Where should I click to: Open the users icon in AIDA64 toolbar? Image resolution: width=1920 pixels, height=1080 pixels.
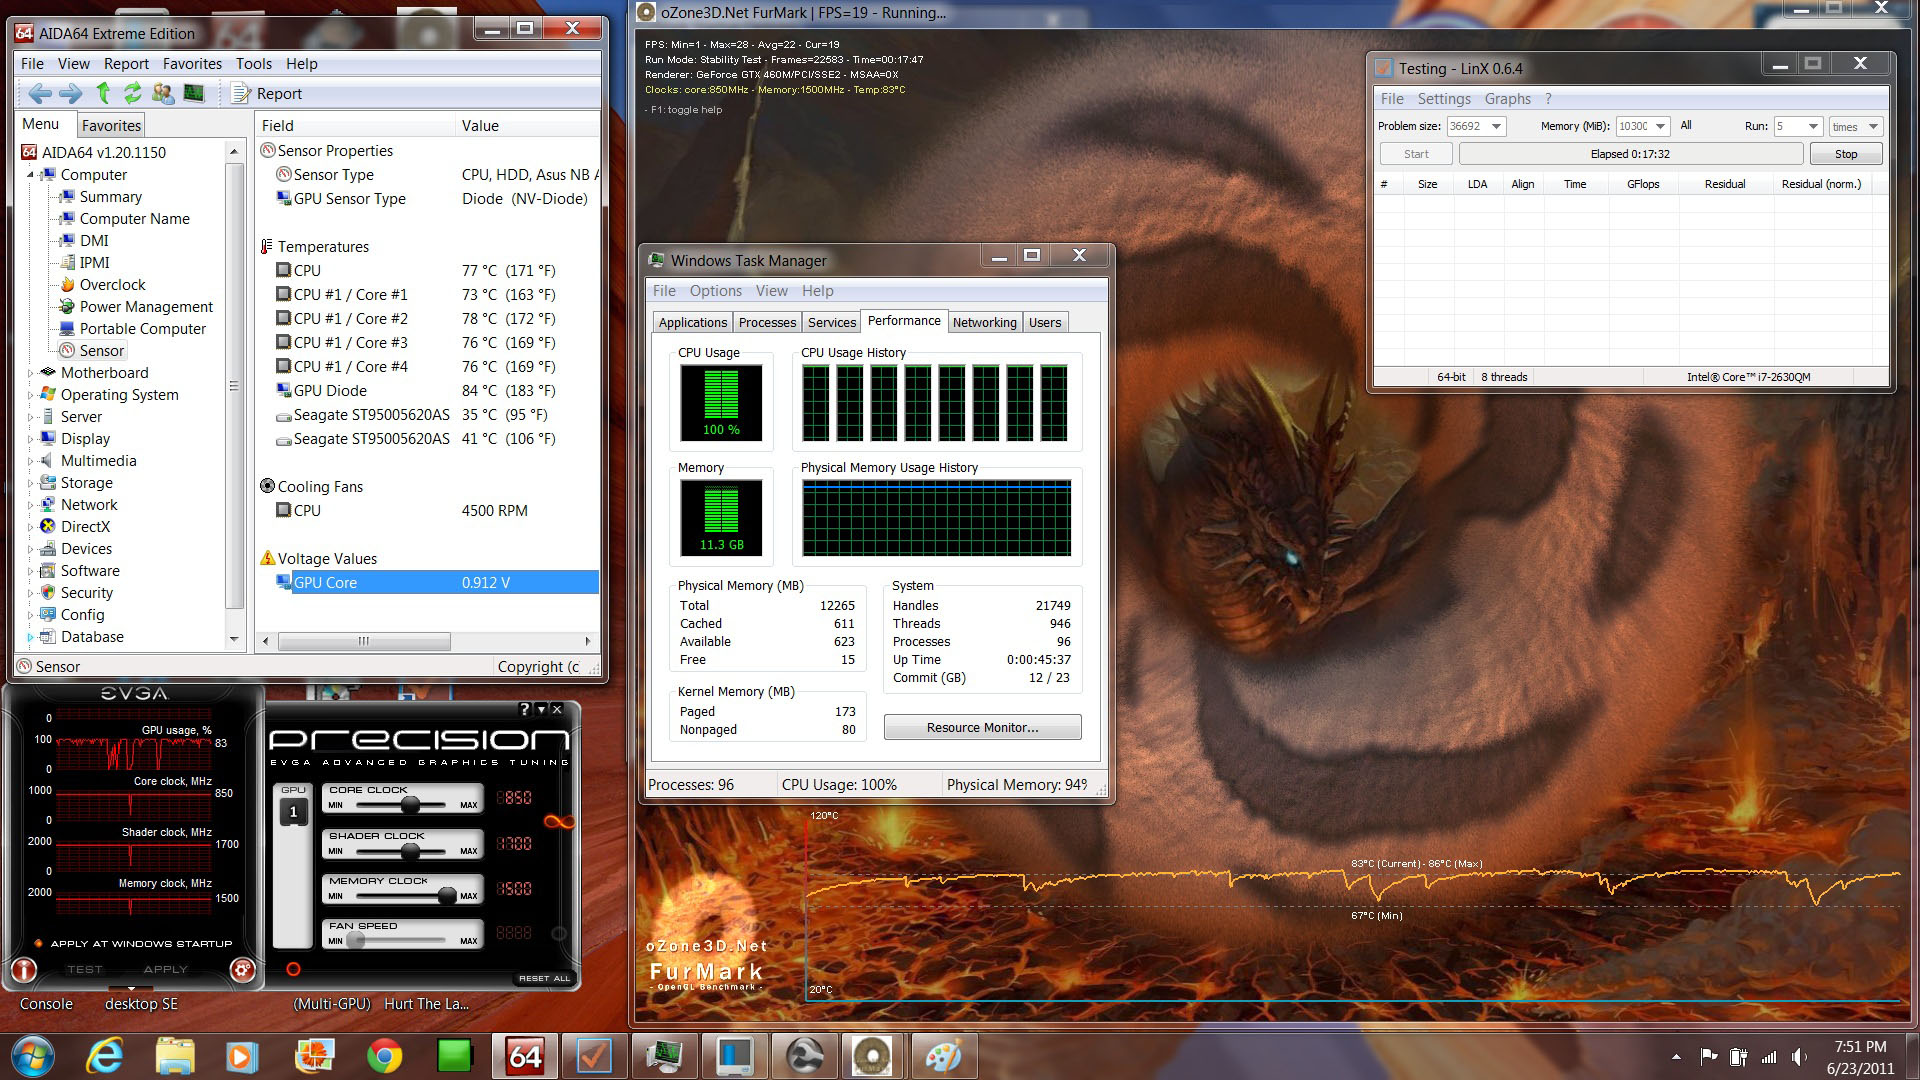tap(162, 93)
